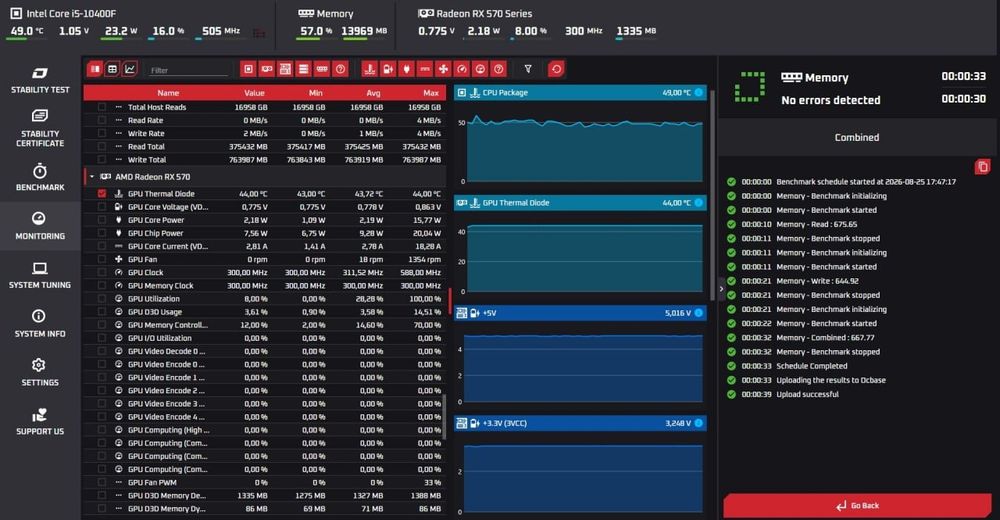Toggle the temperature sensor type filter
Viewport: 1000px width, 520px height.
(369, 69)
